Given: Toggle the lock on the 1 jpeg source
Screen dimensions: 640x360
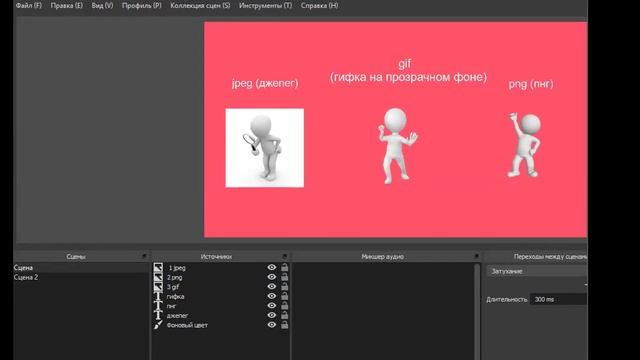Looking at the screenshot, I should coord(284,267).
